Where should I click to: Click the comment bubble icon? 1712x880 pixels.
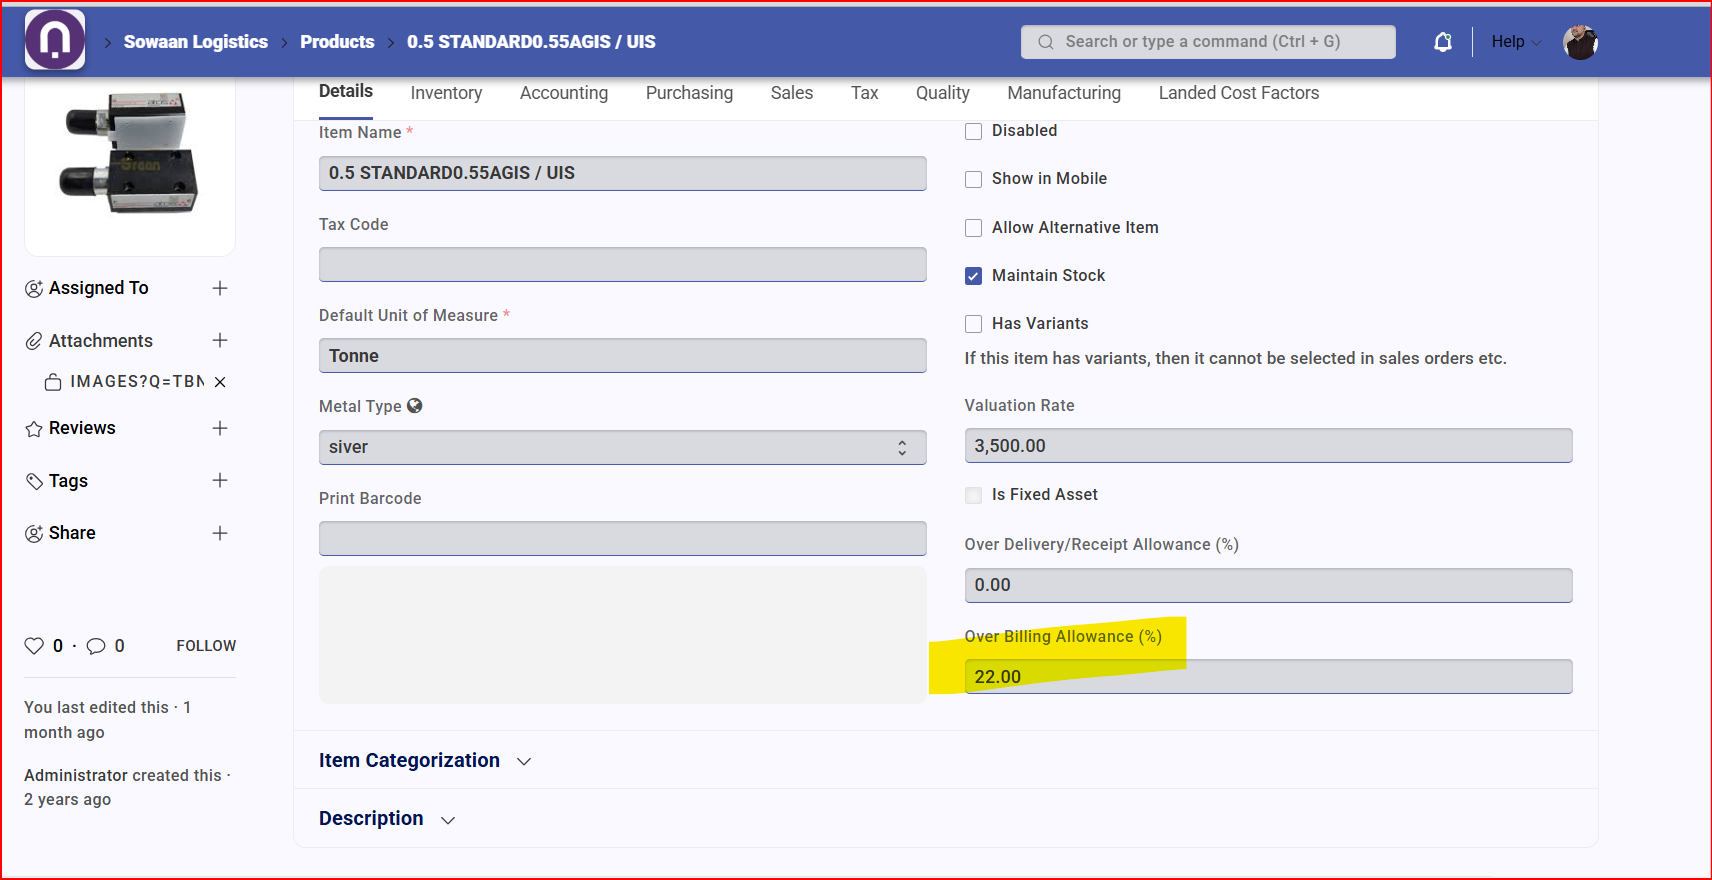[x=96, y=646]
